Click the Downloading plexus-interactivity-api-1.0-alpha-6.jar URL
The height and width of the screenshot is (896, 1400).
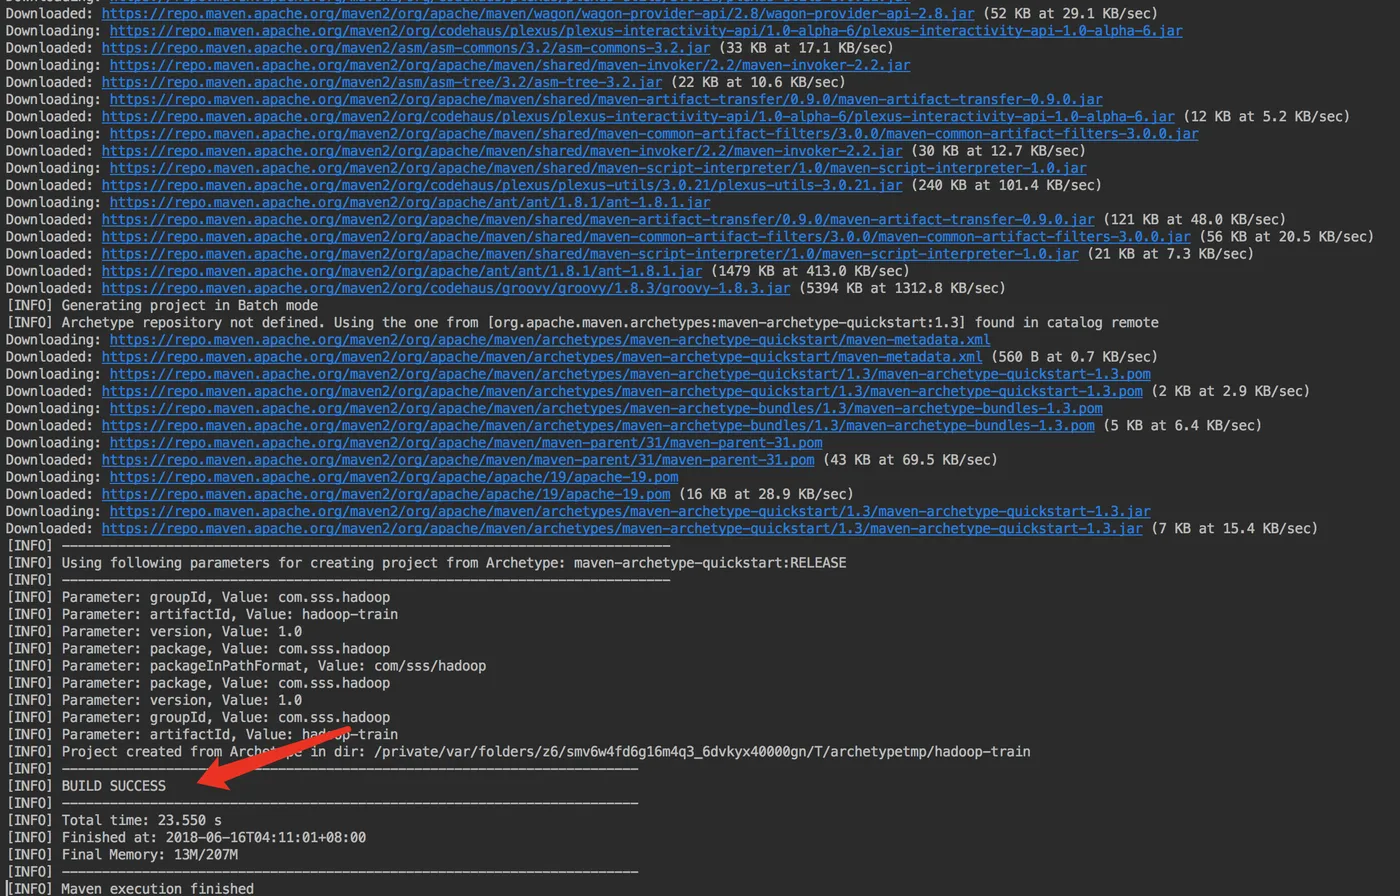click(646, 30)
